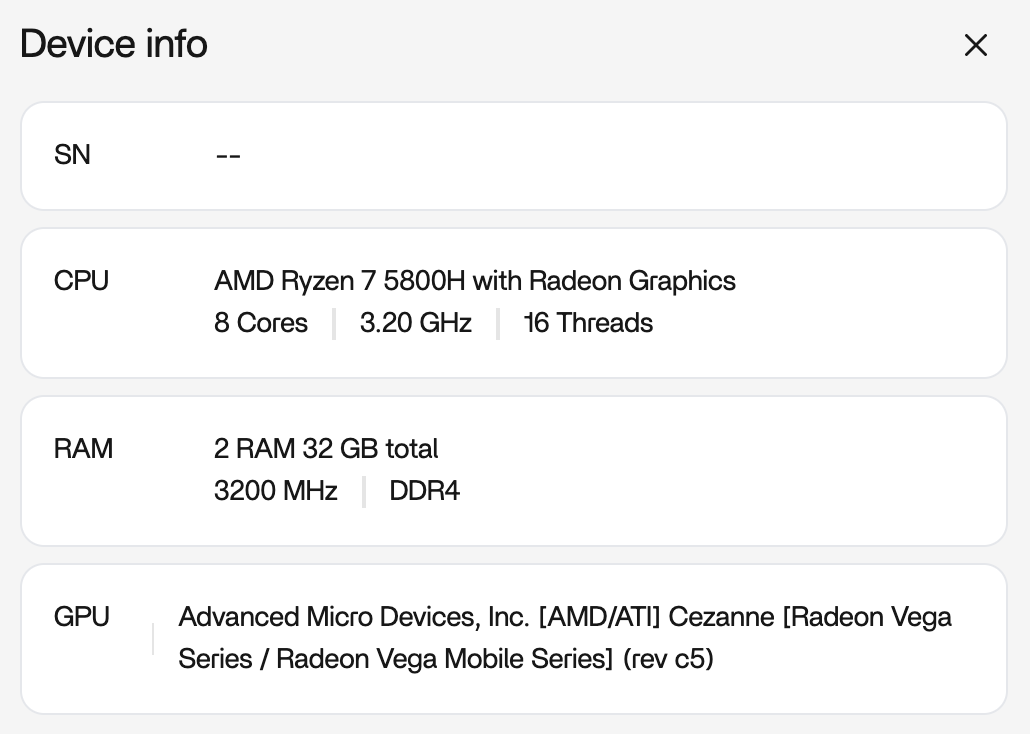Image resolution: width=1030 pixels, height=734 pixels.
Task: Click the empty serial number value
Action: [x=228, y=155]
